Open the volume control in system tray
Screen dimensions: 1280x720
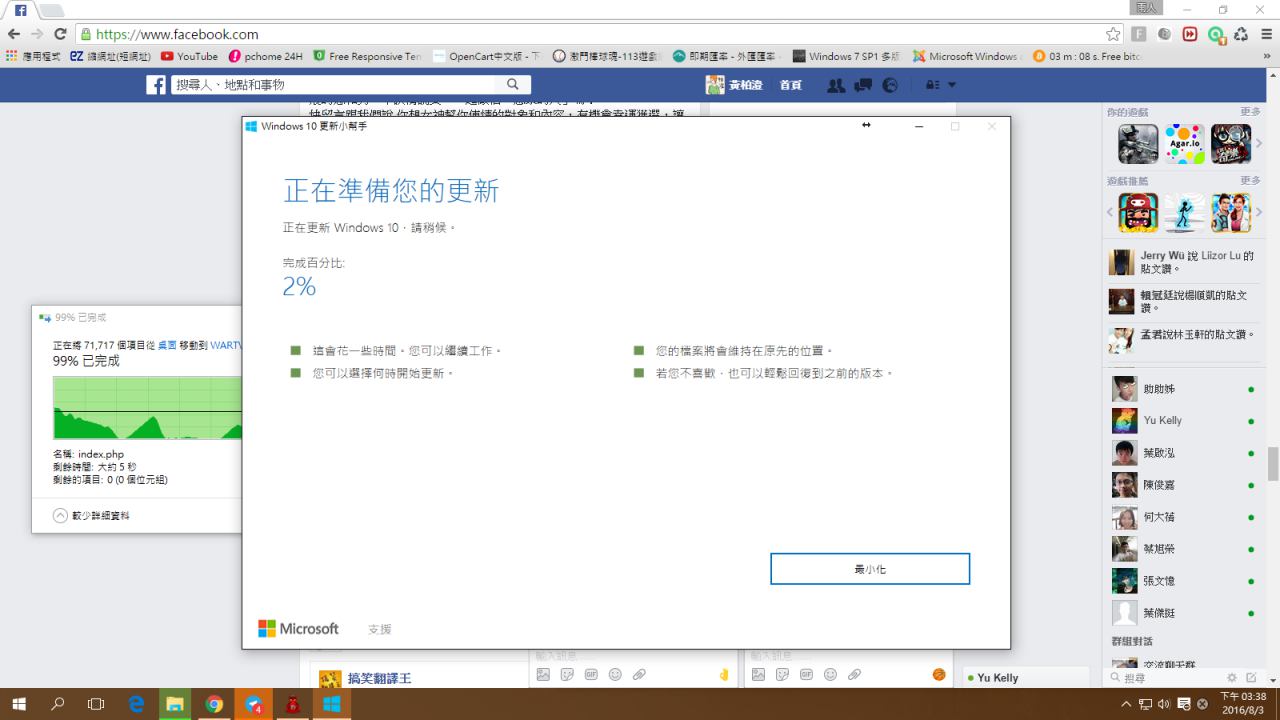pyautogui.click(x=1164, y=704)
